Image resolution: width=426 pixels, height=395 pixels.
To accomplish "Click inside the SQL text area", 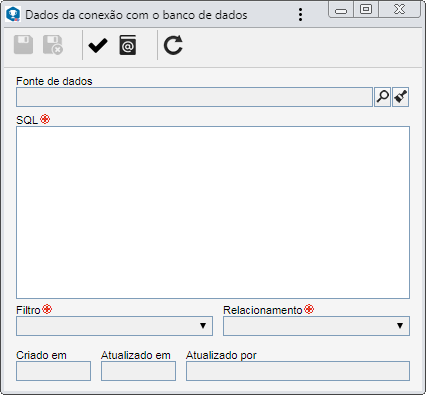I will 213,212.
